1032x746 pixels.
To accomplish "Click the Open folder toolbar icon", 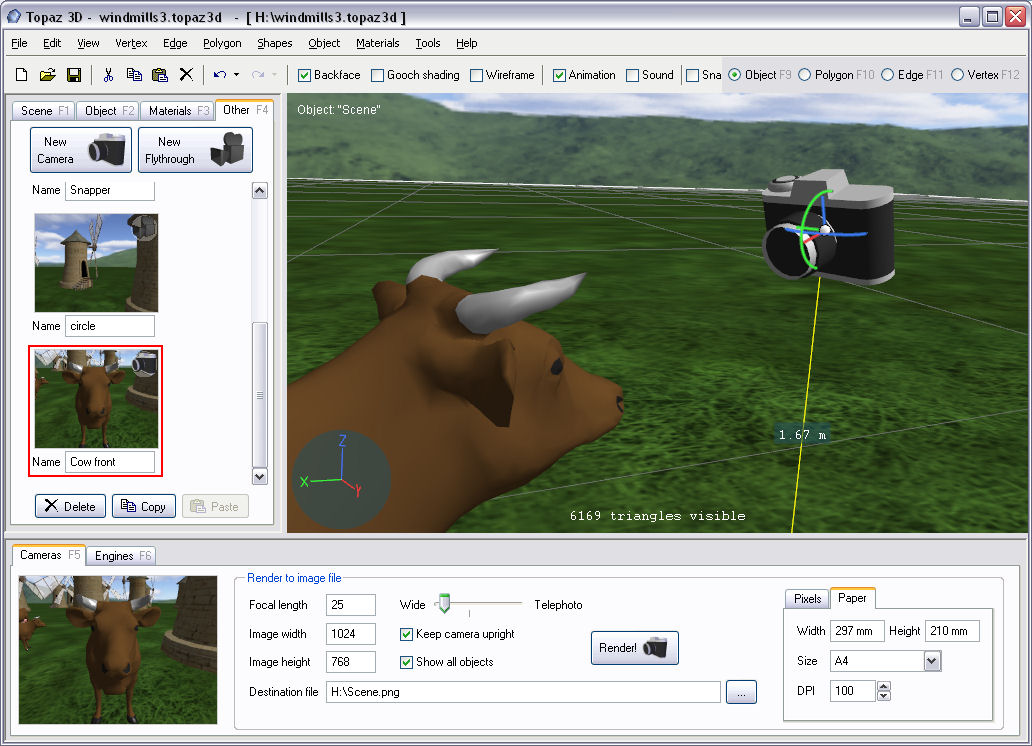I will pos(47,75).
